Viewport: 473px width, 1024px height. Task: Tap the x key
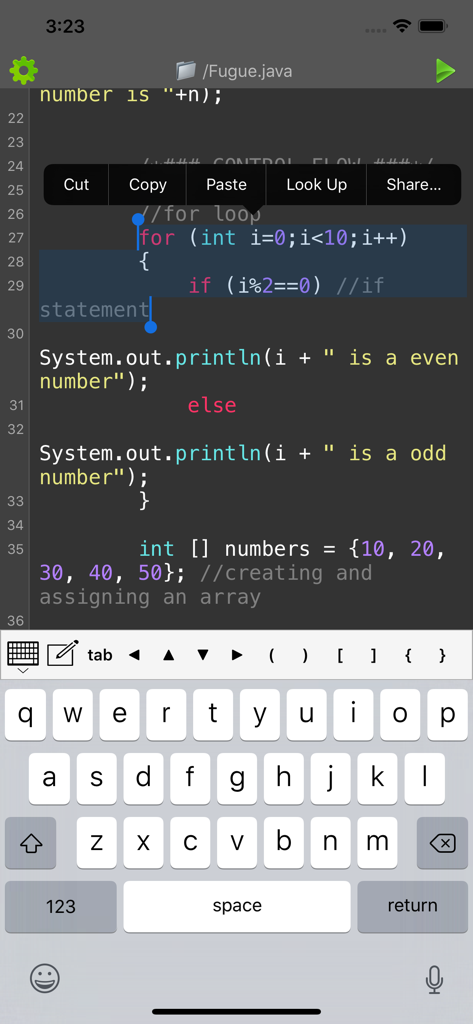click(x=143, y=842)
